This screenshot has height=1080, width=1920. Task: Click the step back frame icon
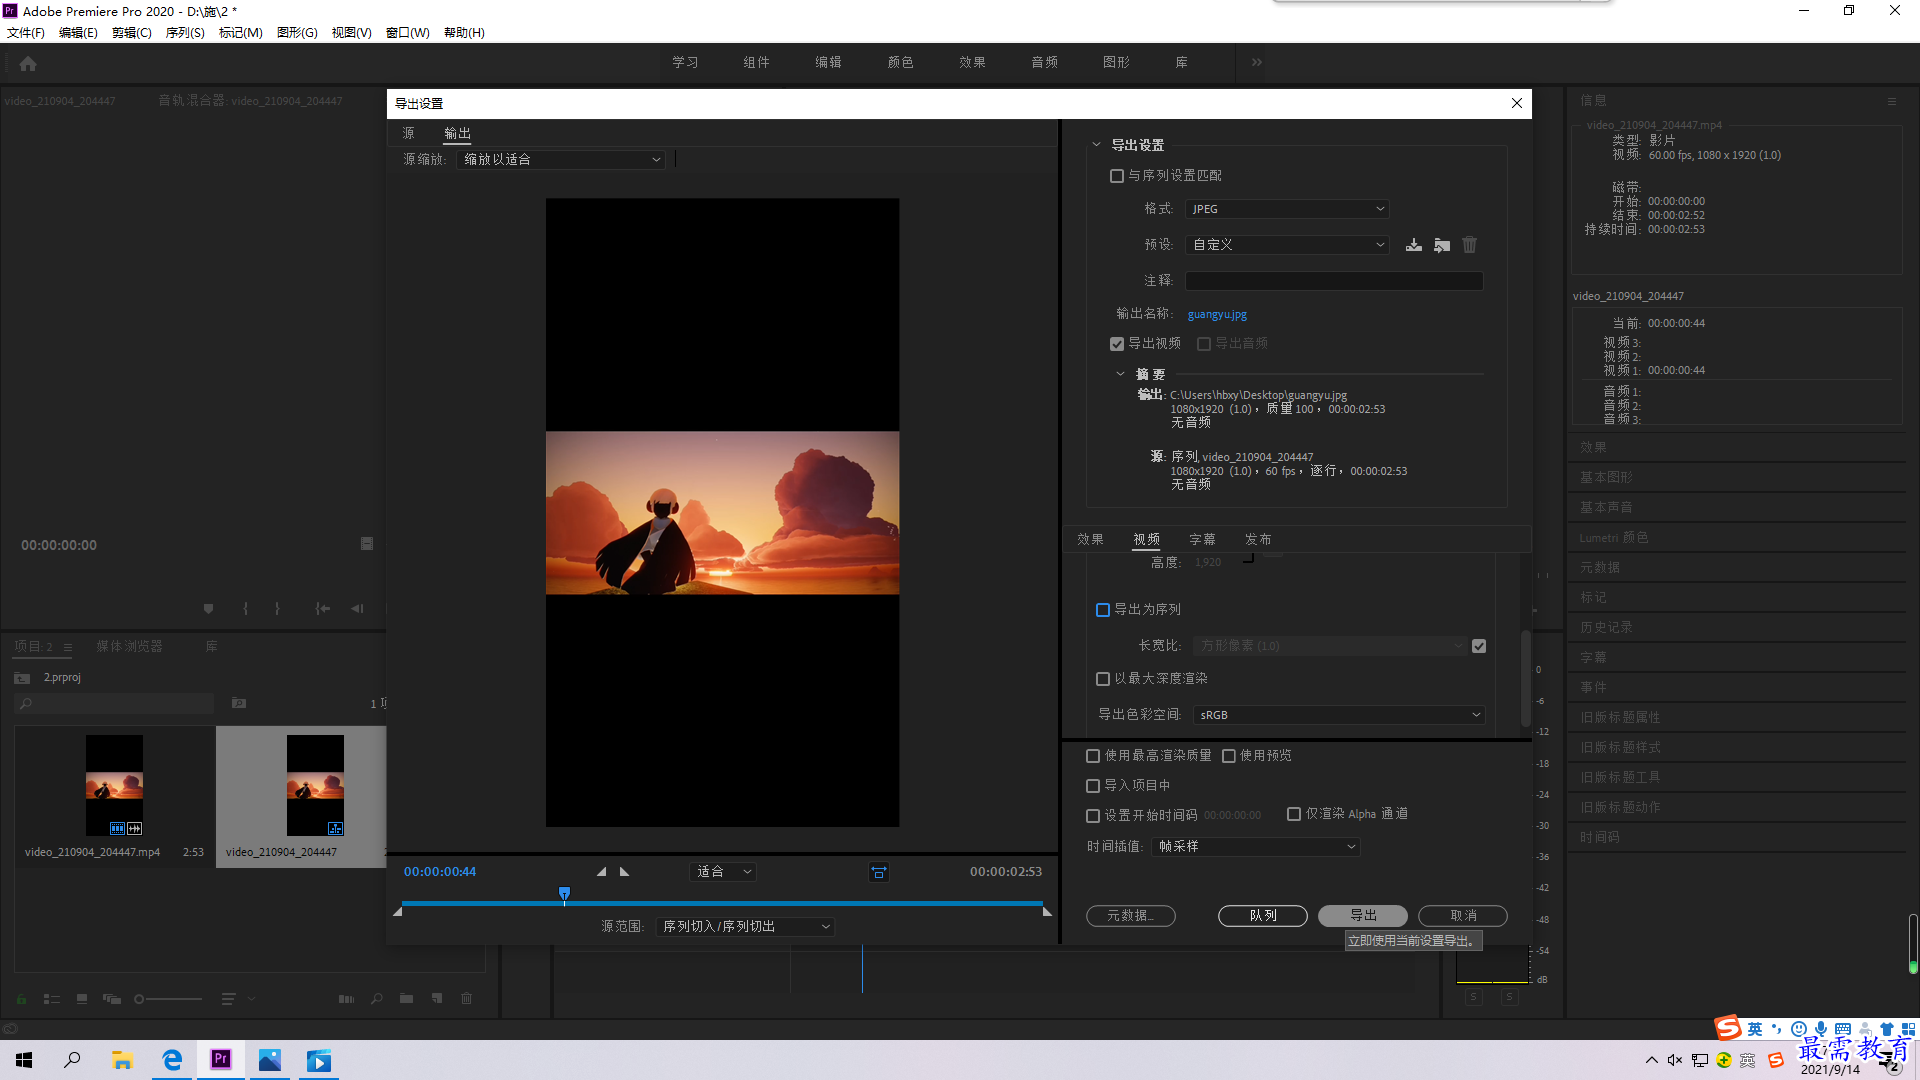tap(357, 608)
